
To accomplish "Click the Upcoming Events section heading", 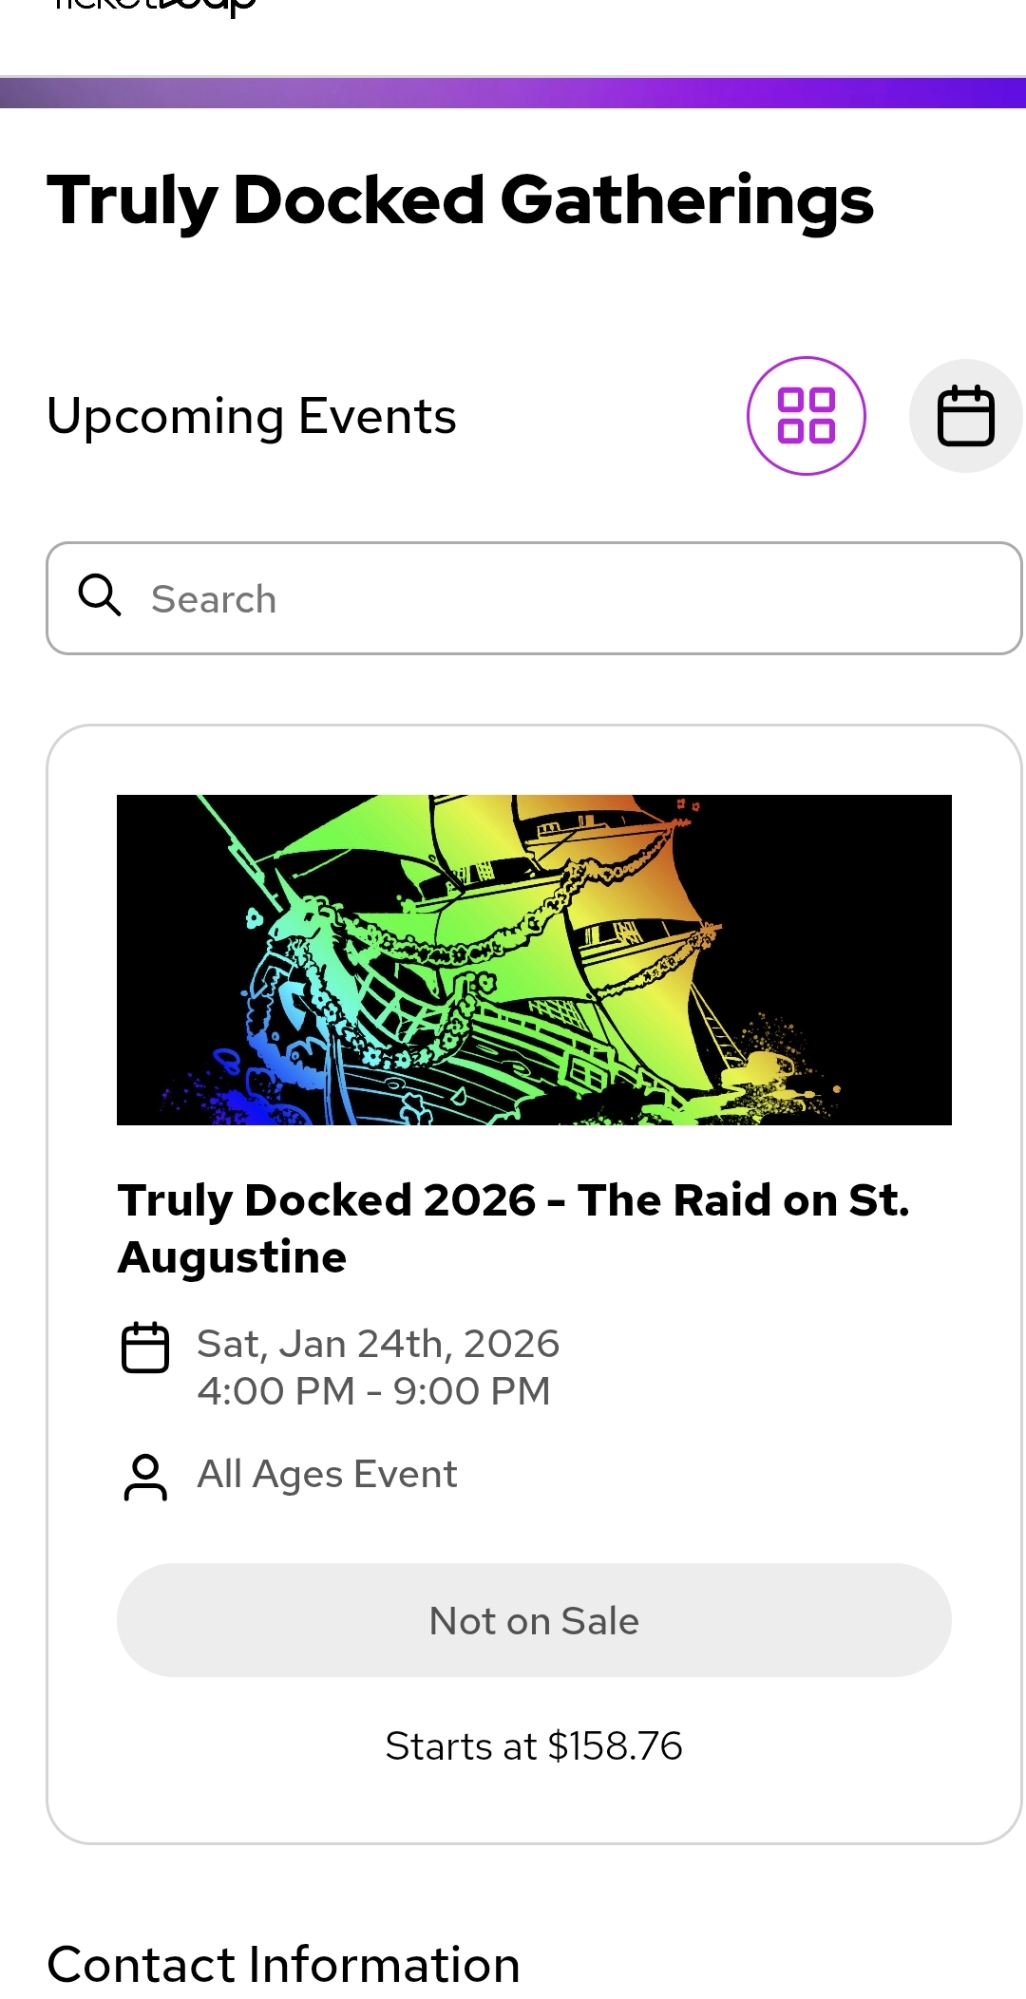I will [251, 416].
